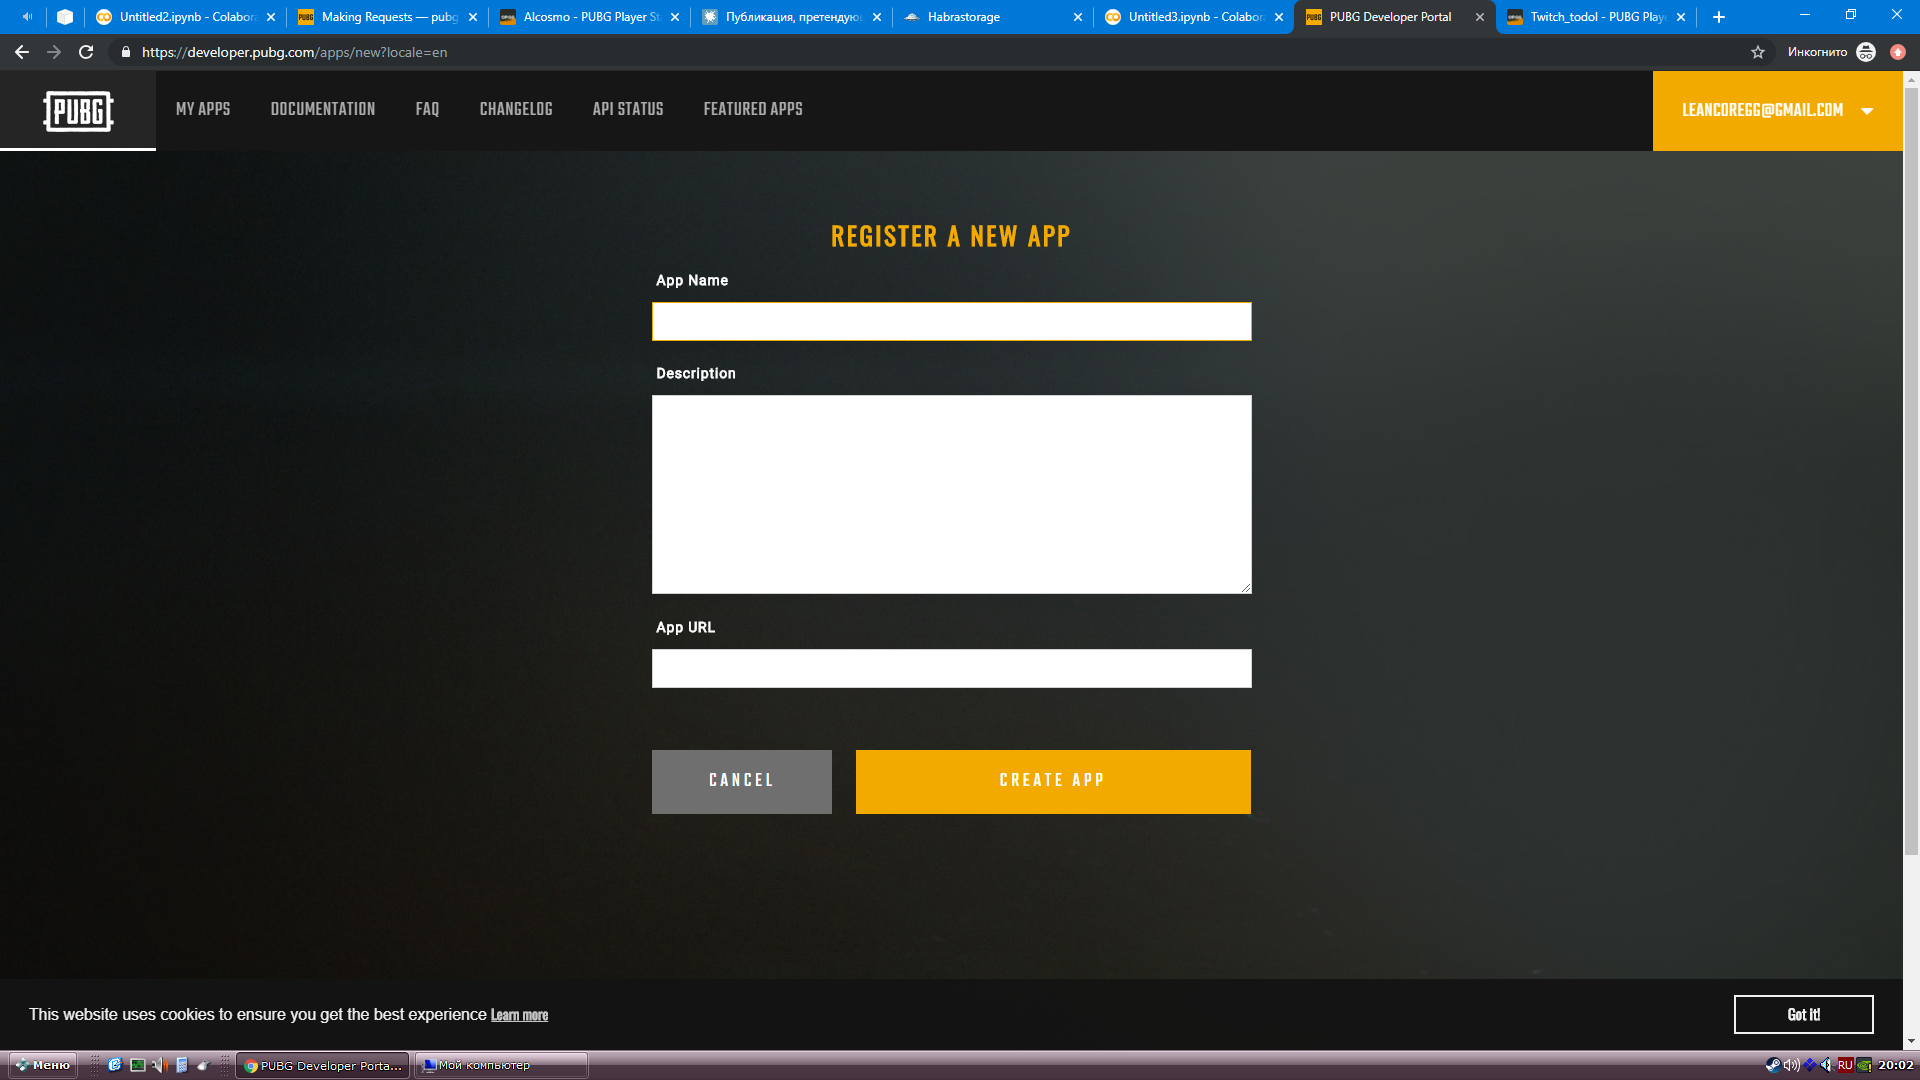Bookmark the page with the star icon

pyautogui.click(x=1757, y=52)
